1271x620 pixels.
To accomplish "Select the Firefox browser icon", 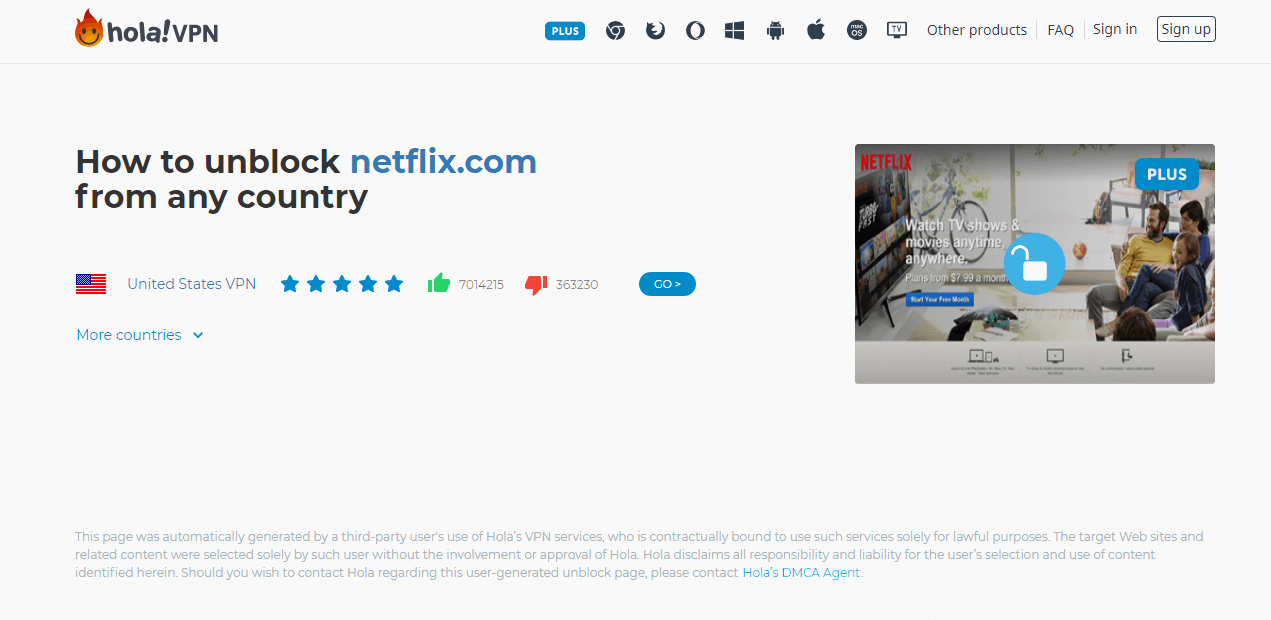I will click(655, 31).
